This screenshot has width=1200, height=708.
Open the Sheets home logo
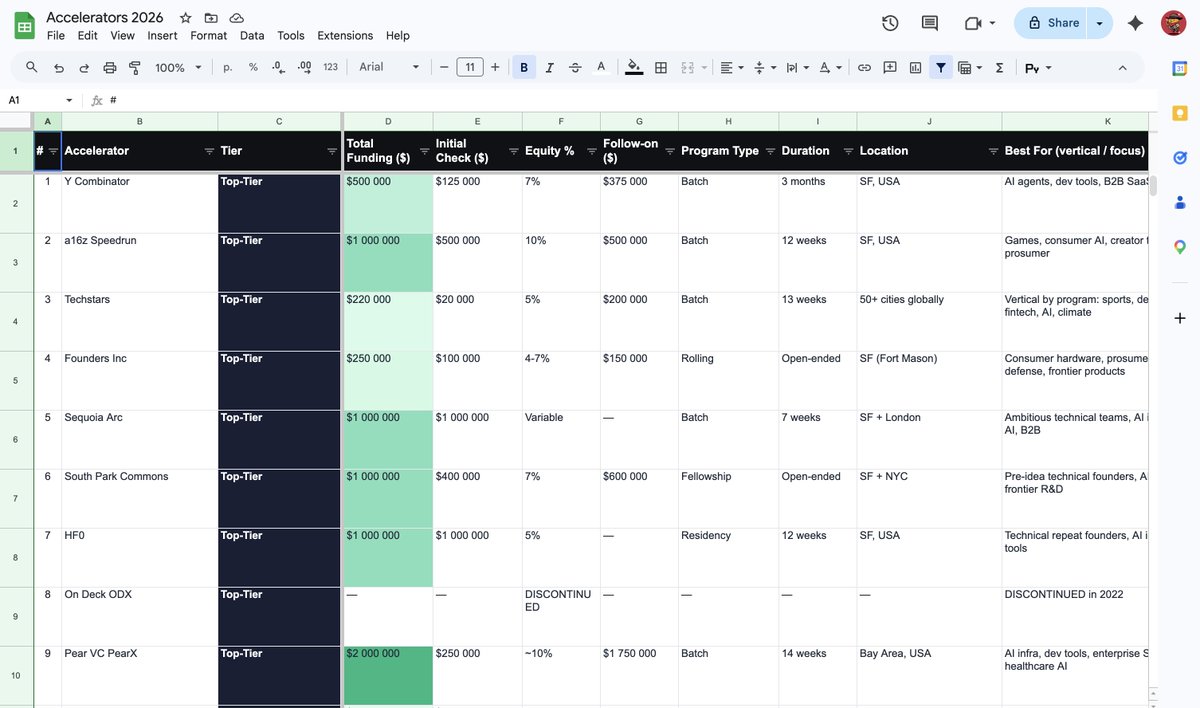click(24, 25)
